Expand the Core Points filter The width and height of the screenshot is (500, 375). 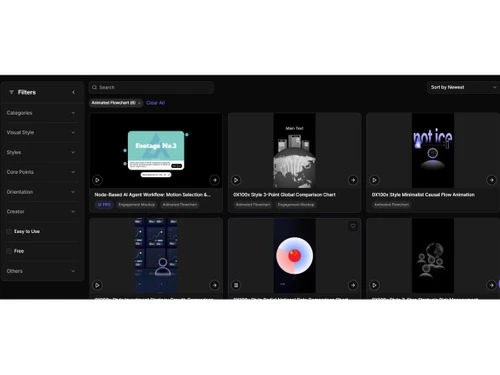pyautogui.click(x=41, y=172)
